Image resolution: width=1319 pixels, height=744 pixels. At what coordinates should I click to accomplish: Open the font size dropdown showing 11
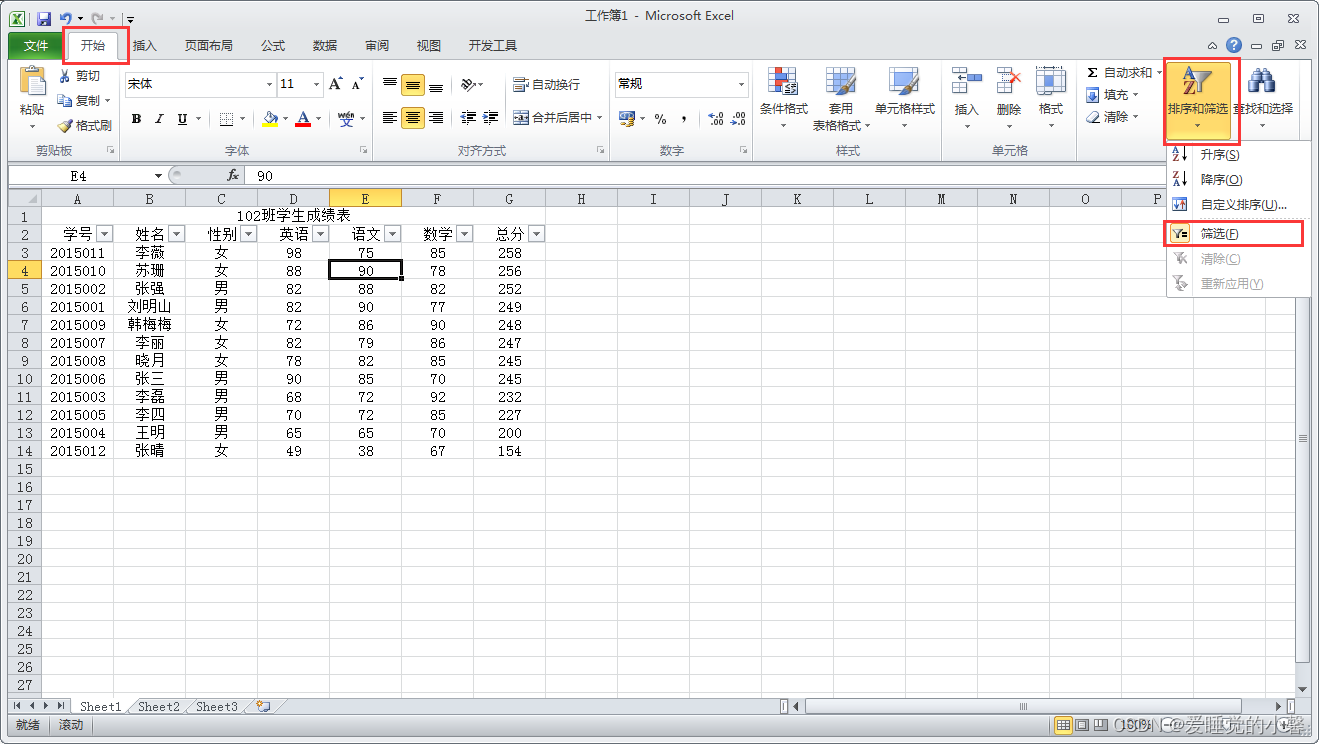click(317, 84)
